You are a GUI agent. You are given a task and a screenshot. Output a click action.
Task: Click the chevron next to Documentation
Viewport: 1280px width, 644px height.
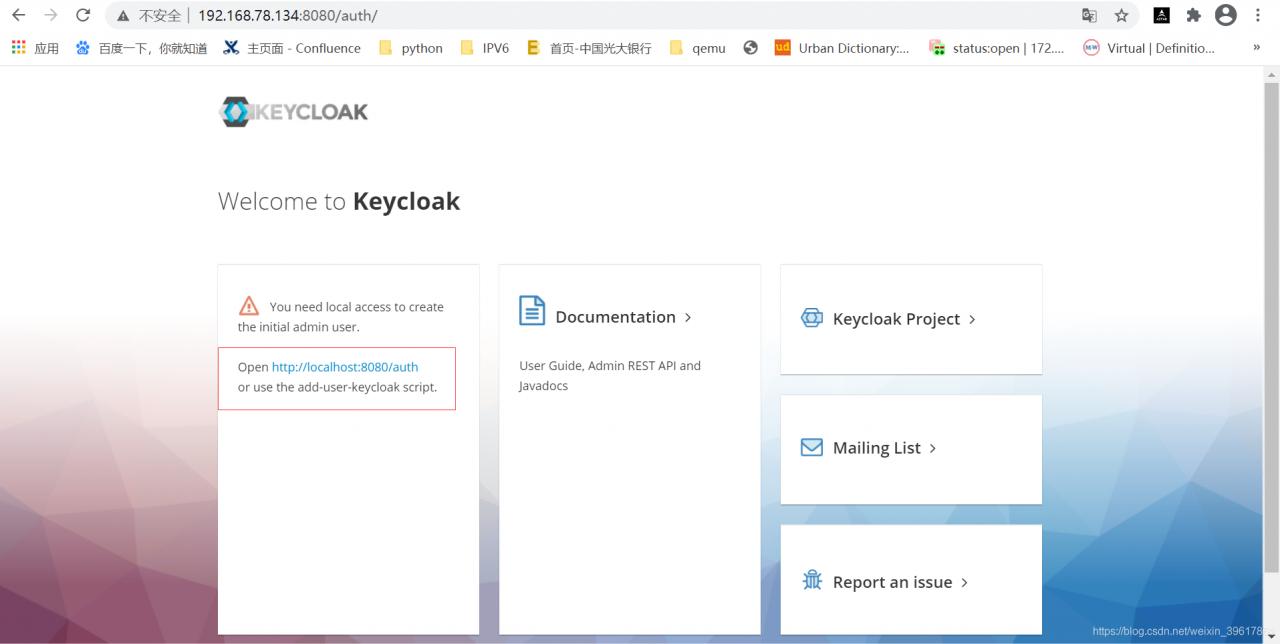click(x=688, y=318)
